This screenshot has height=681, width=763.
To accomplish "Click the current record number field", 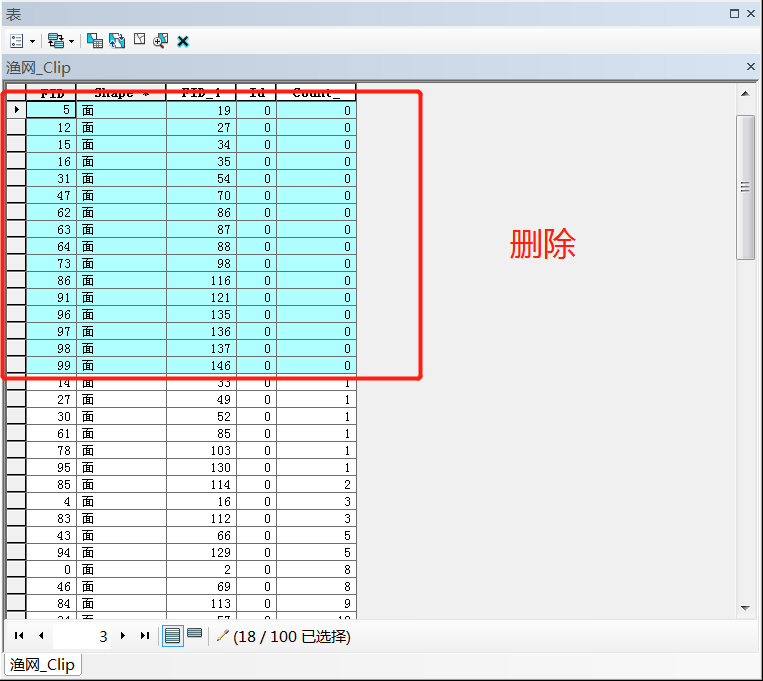I will (x=82, y=636).
